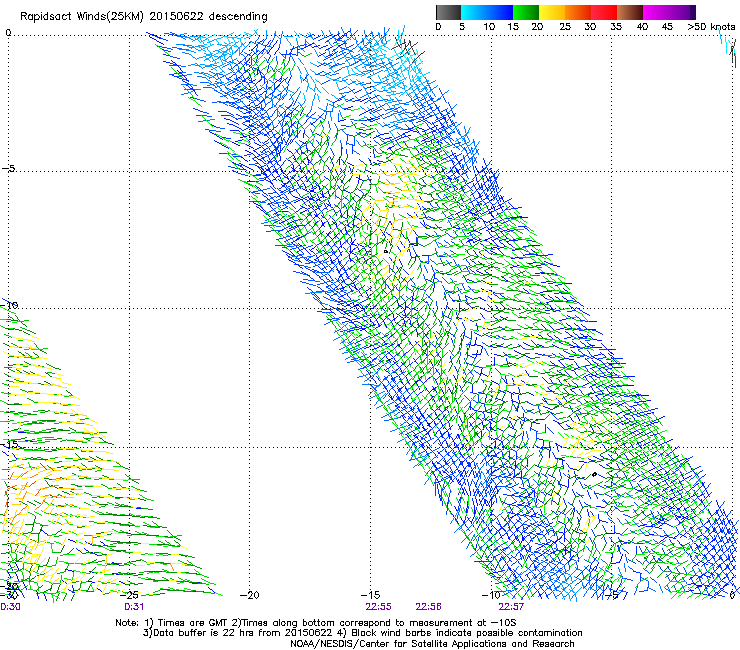Click the '-10' longitude label on bottom axis
This screenshot has width=740, height=650.
point(490,595)
